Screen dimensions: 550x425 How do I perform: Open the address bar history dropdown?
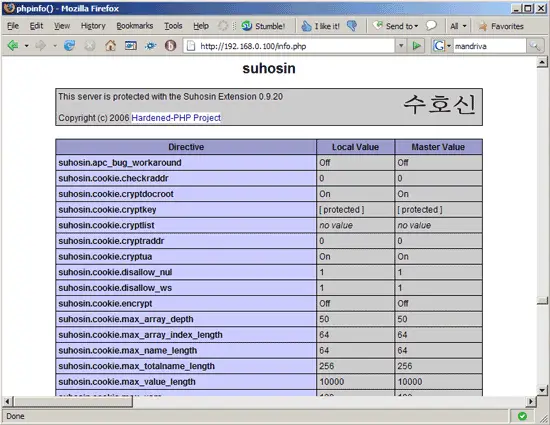pyautogui.click(x=401, y=46)
